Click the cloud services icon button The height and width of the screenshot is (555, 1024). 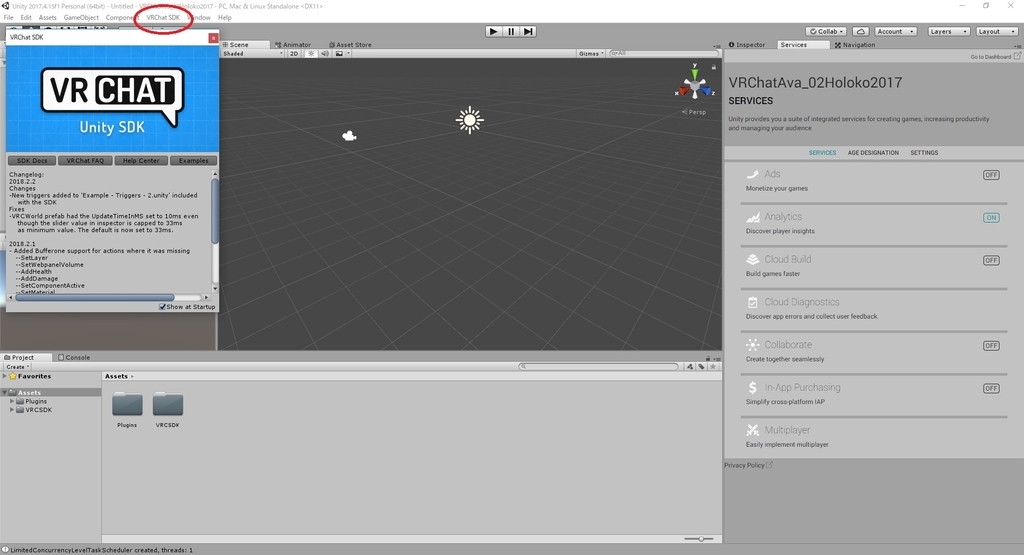[861, 31]
